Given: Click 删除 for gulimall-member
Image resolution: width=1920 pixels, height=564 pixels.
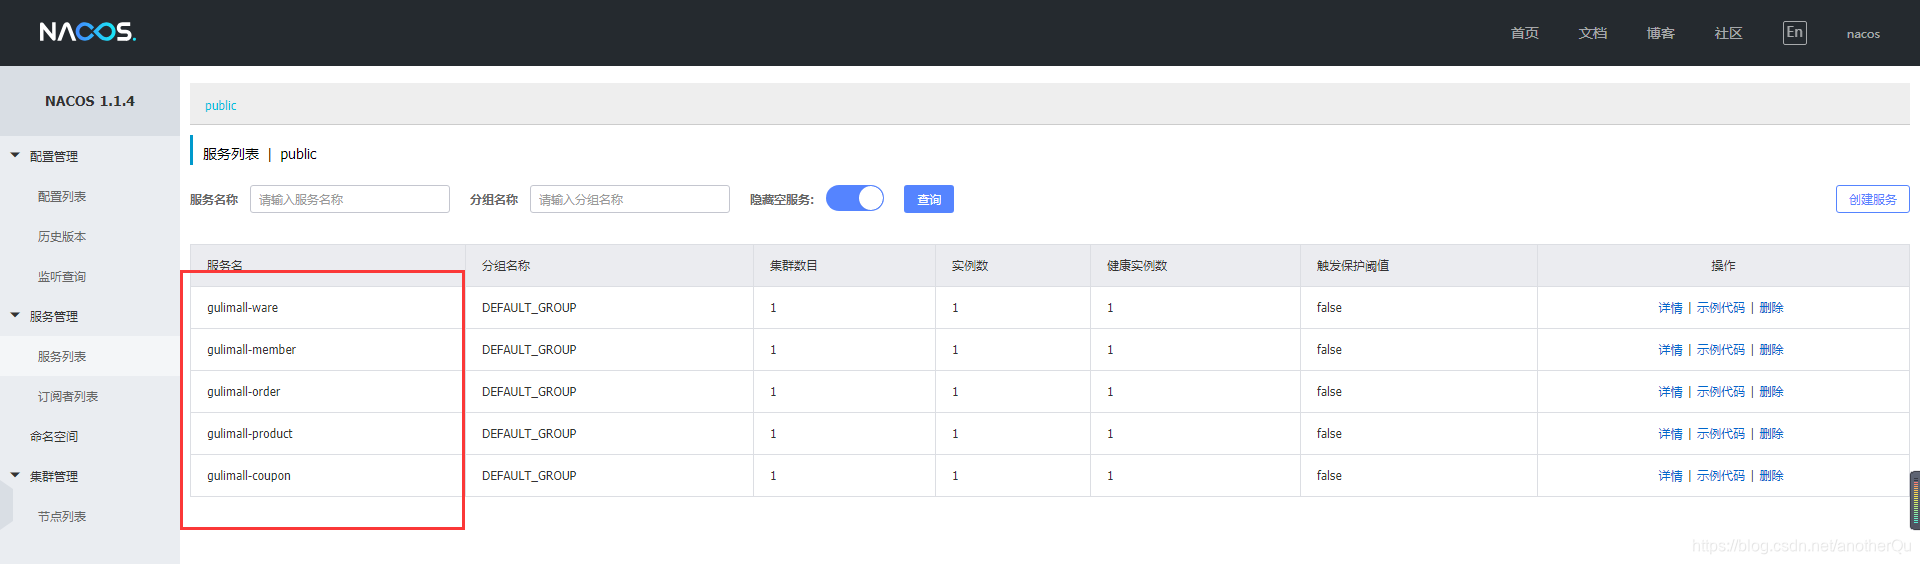Looking at the screenshot, I should click(x=1772, y=350).
